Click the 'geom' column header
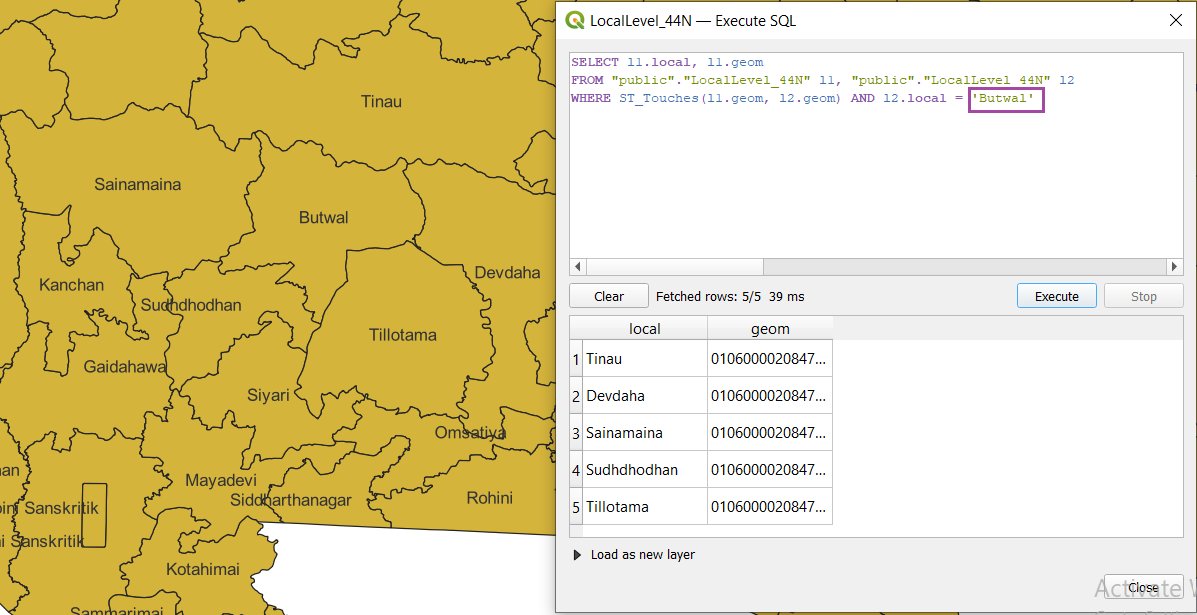Screen dimensions: 1197x615 click(770, 329)
